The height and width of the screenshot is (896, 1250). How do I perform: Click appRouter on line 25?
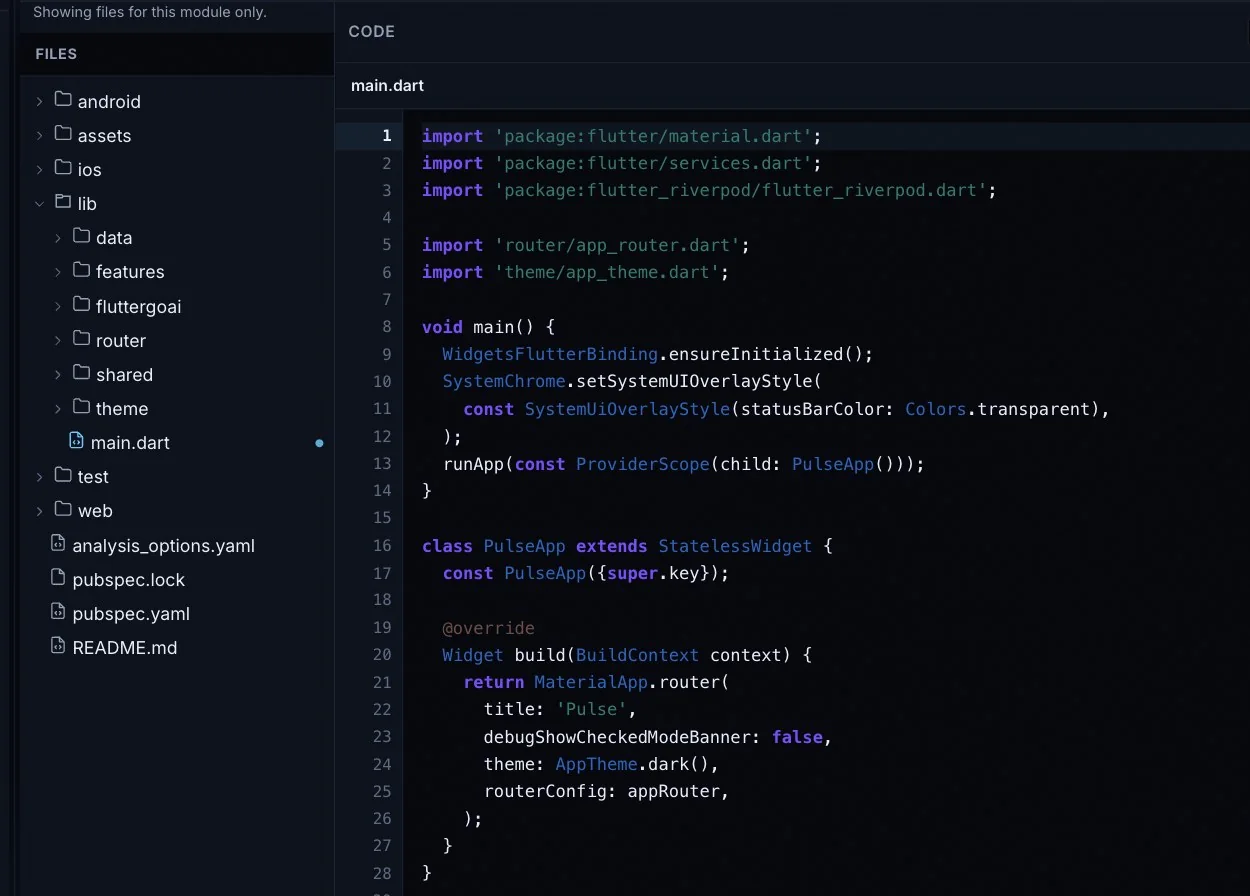(674, 791)
